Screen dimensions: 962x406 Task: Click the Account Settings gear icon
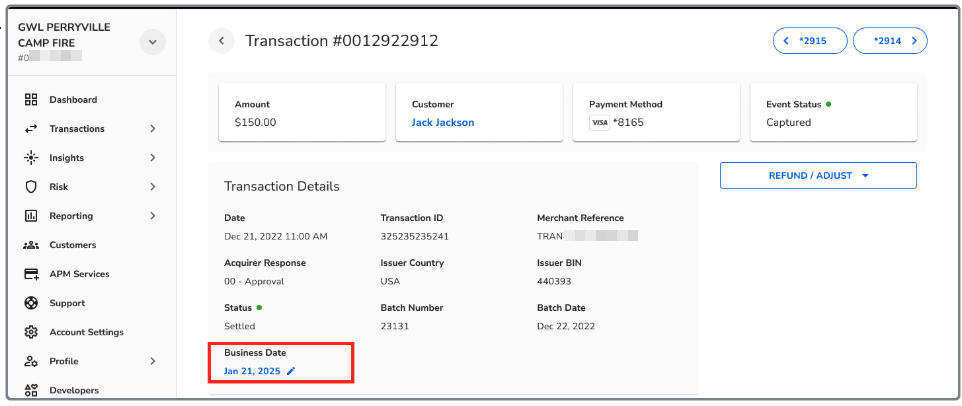point(31,332)
